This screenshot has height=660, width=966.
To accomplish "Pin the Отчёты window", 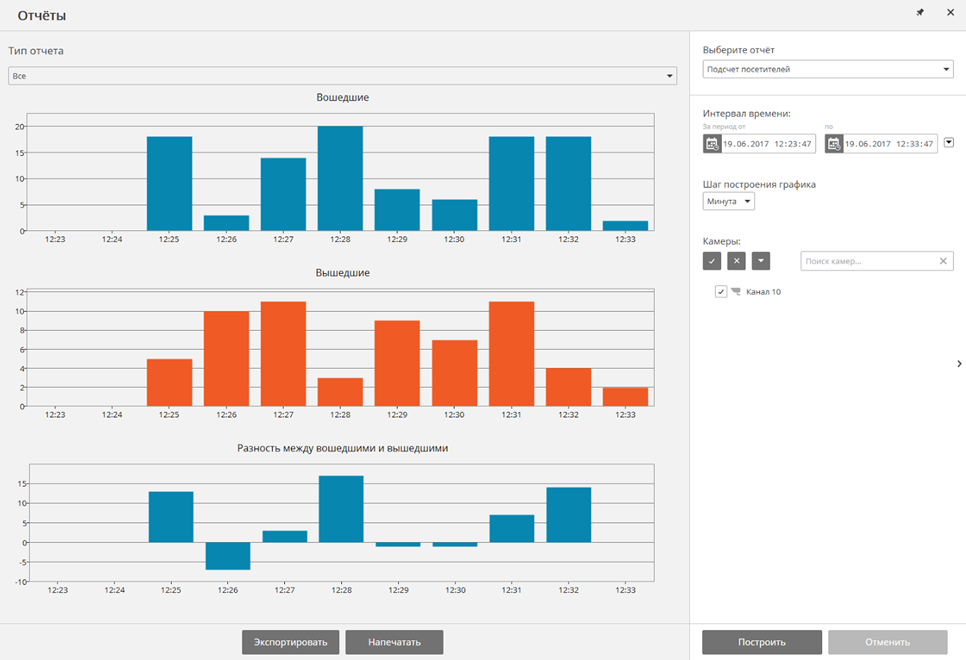I will tap(920, 13).
